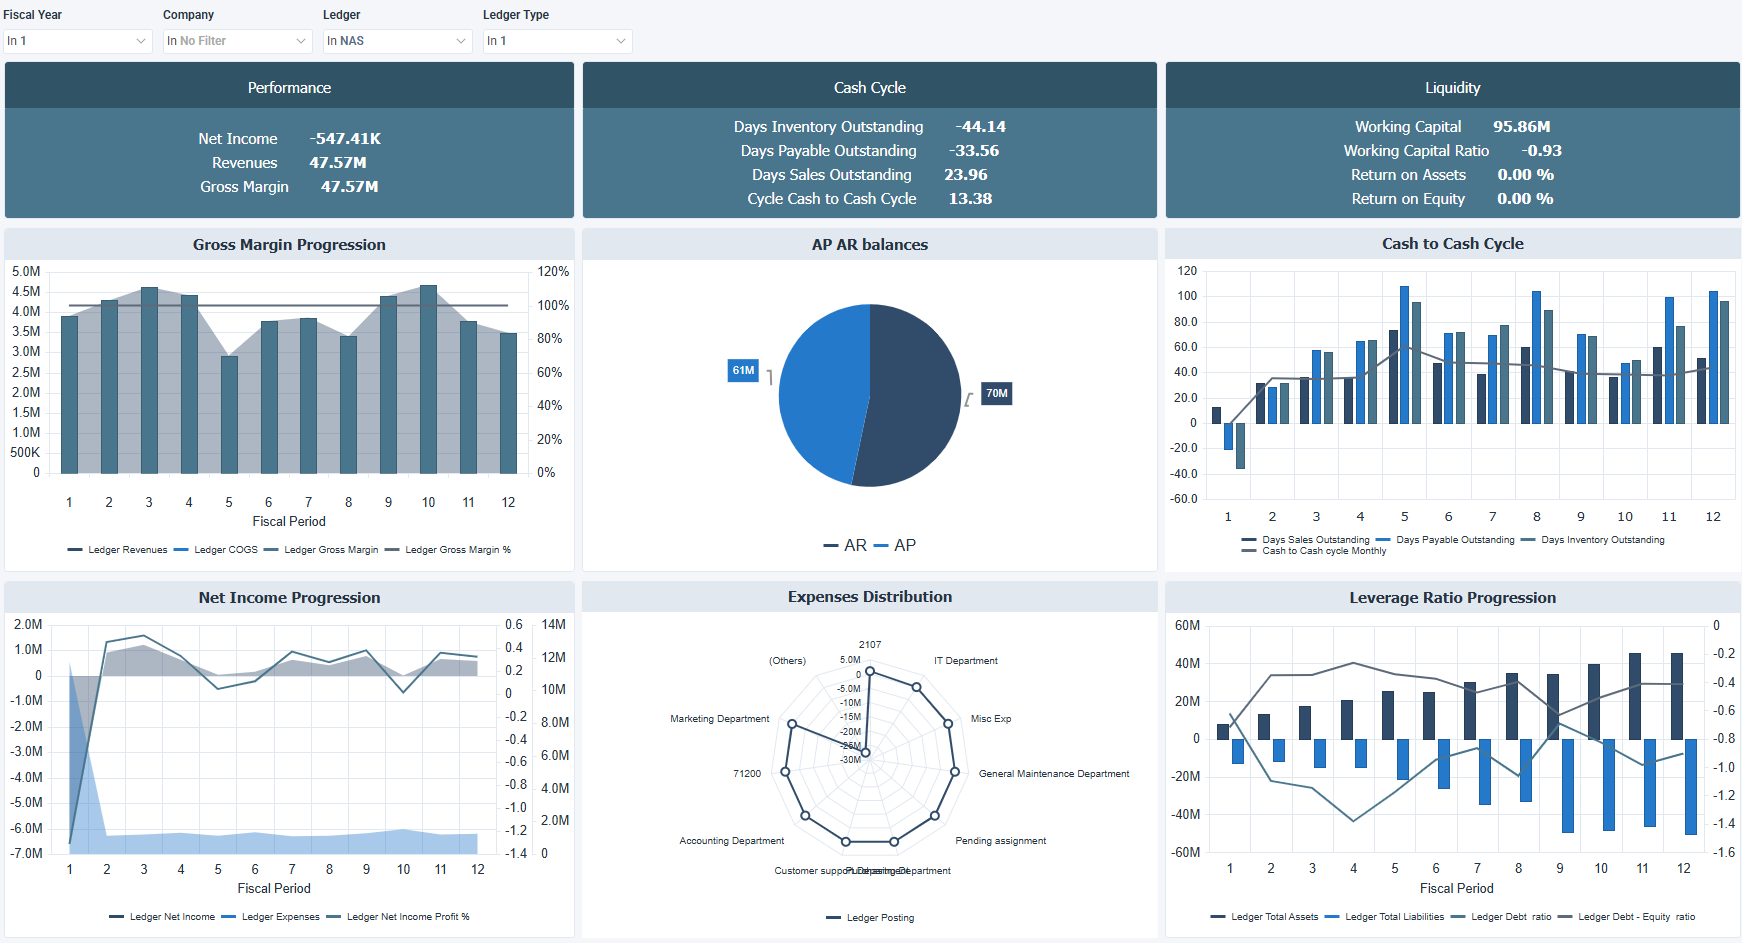Click the AP AR balances chart title
Screen dimensions: 1742x943
click(x=870, y=245)
